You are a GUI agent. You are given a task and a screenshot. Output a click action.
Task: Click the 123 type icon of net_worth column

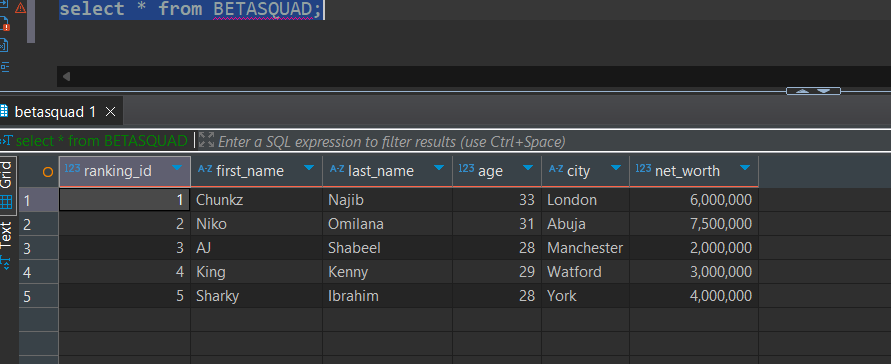[643, 168]
